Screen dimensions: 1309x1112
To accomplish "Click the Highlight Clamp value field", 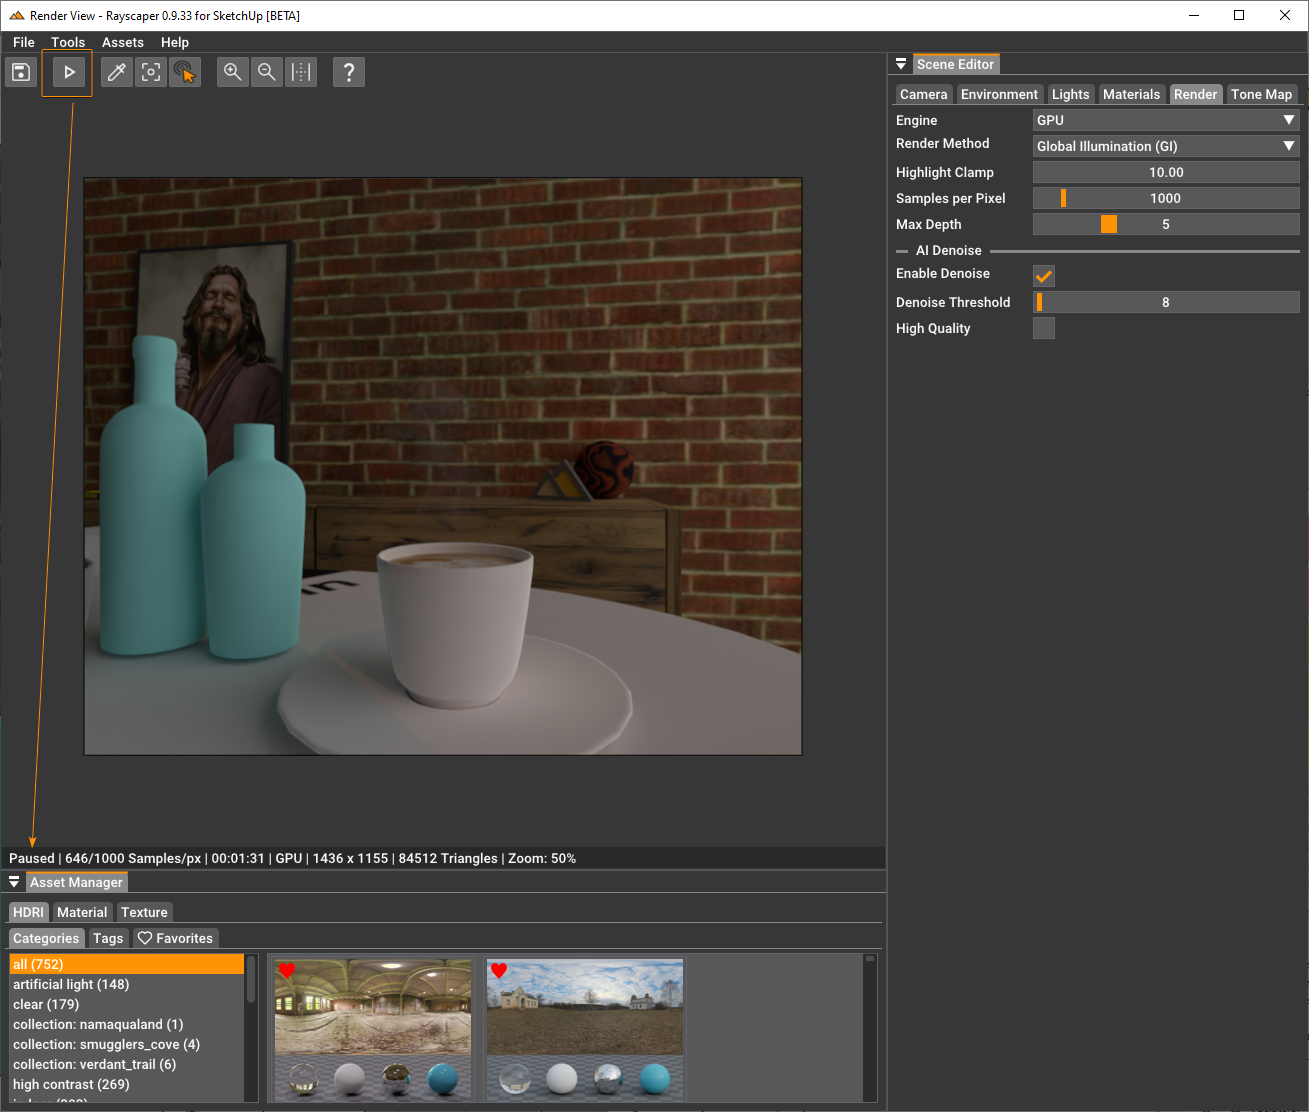I will coord(1166,172).
